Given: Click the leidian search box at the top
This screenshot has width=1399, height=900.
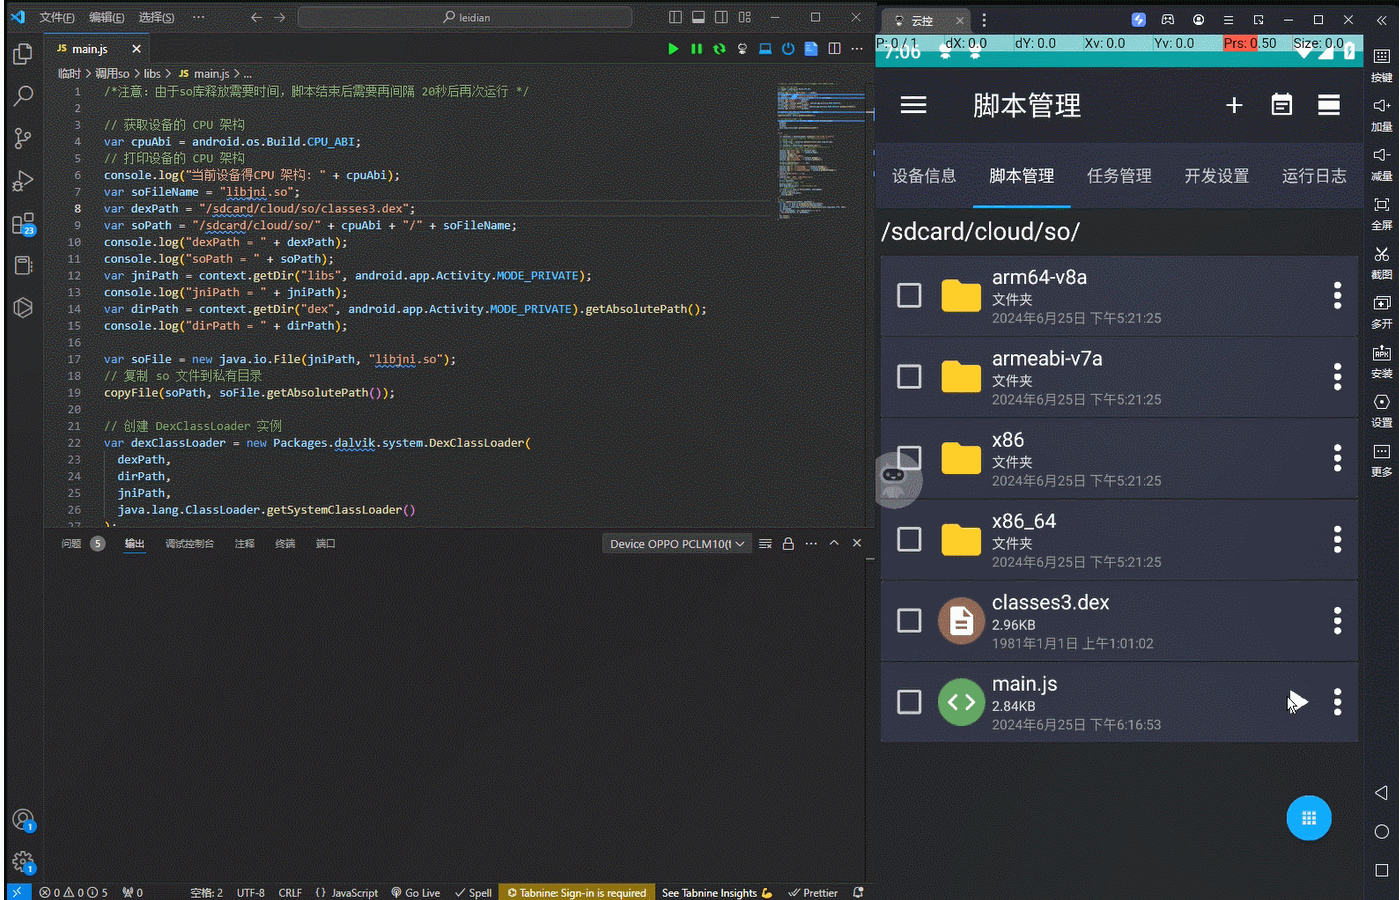Looking at the screenshot, I should click(463, 16).
